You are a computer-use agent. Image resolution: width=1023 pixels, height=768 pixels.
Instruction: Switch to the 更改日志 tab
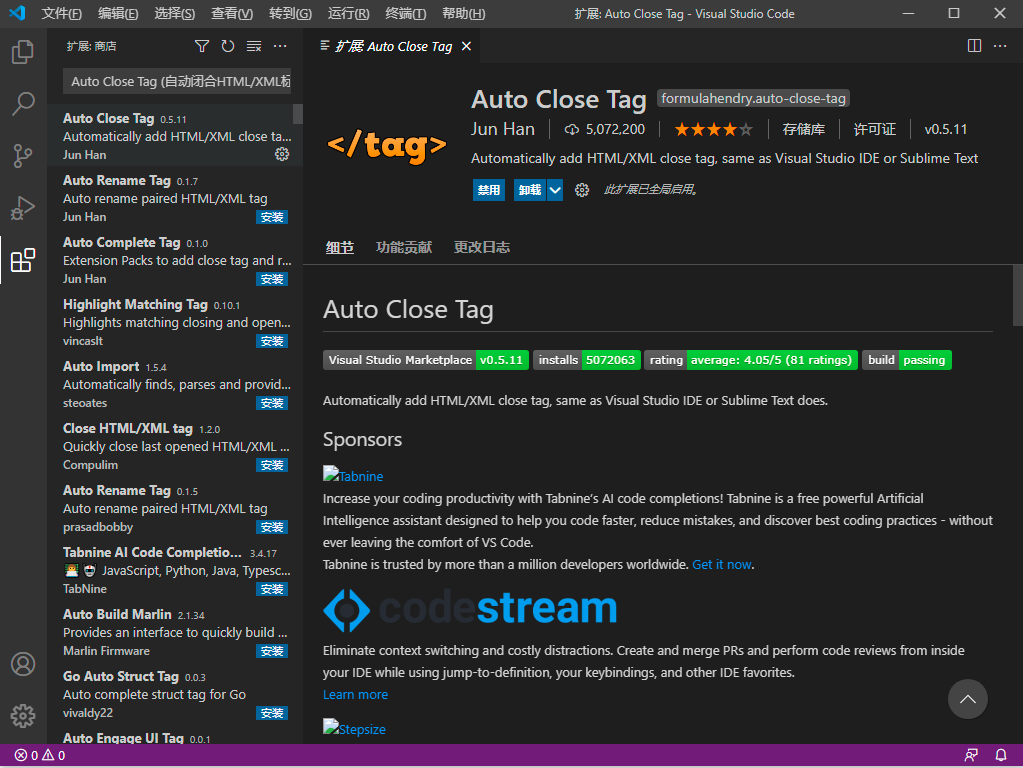point(482,247)
